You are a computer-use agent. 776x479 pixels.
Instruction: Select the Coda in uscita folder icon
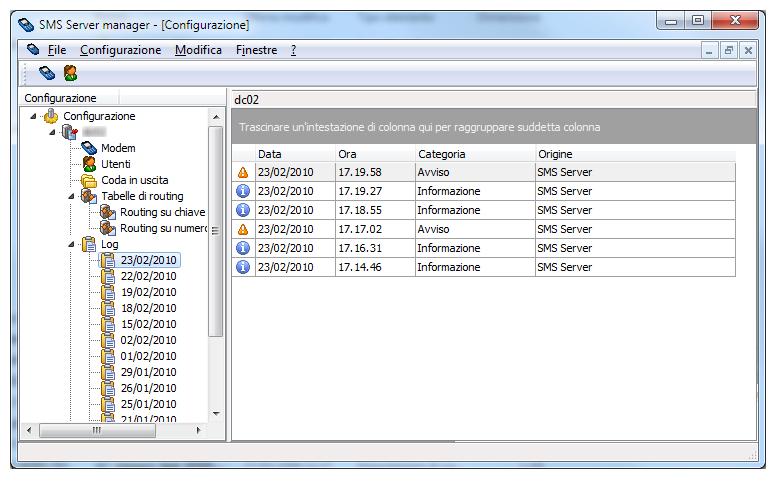(89, 180)
